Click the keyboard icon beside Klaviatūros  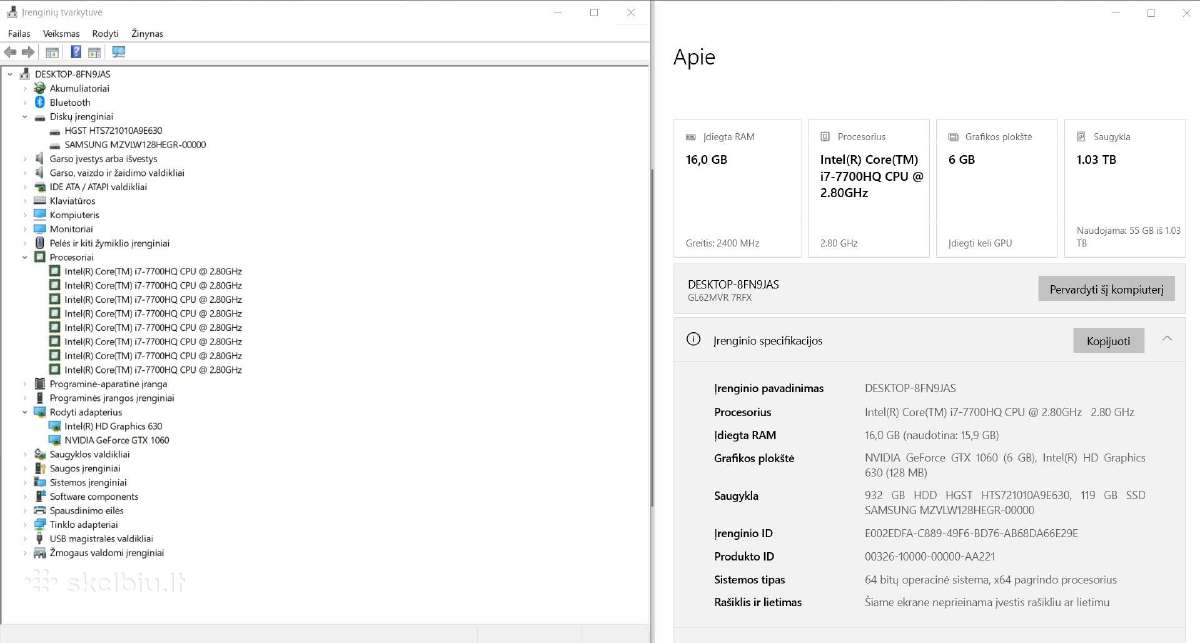40,200
